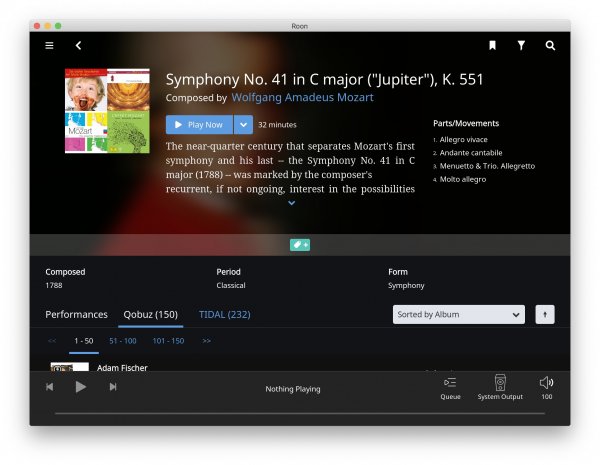Image resolution: width=600 pixels, height=465 pixels.
Task: Open the Play Now options dropdown arrow
Action: pyautogui.click(x=243, y=125)
